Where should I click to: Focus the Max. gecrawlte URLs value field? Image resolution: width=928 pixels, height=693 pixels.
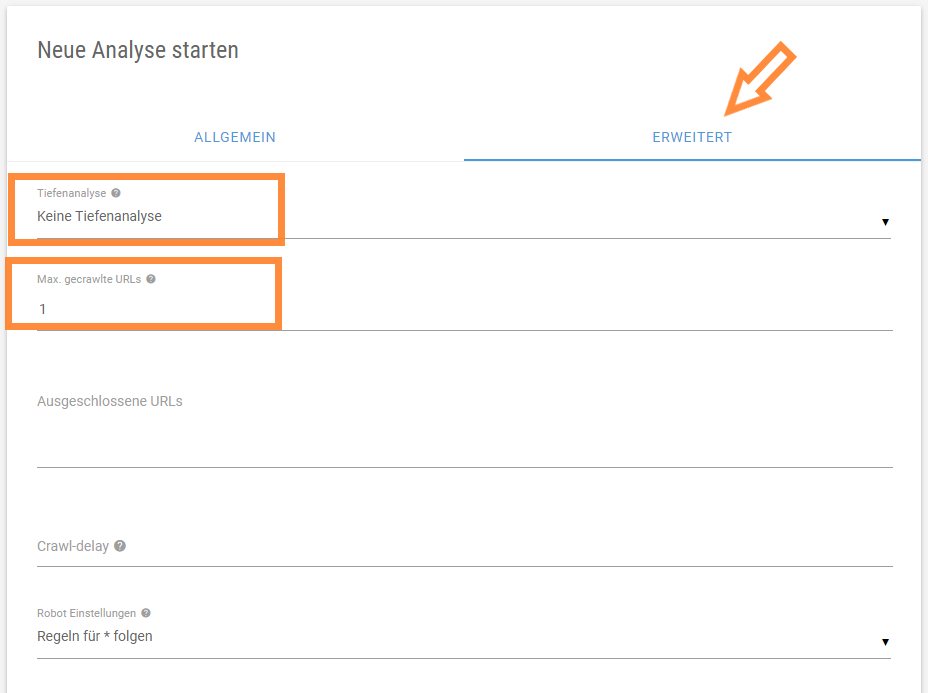465,309
